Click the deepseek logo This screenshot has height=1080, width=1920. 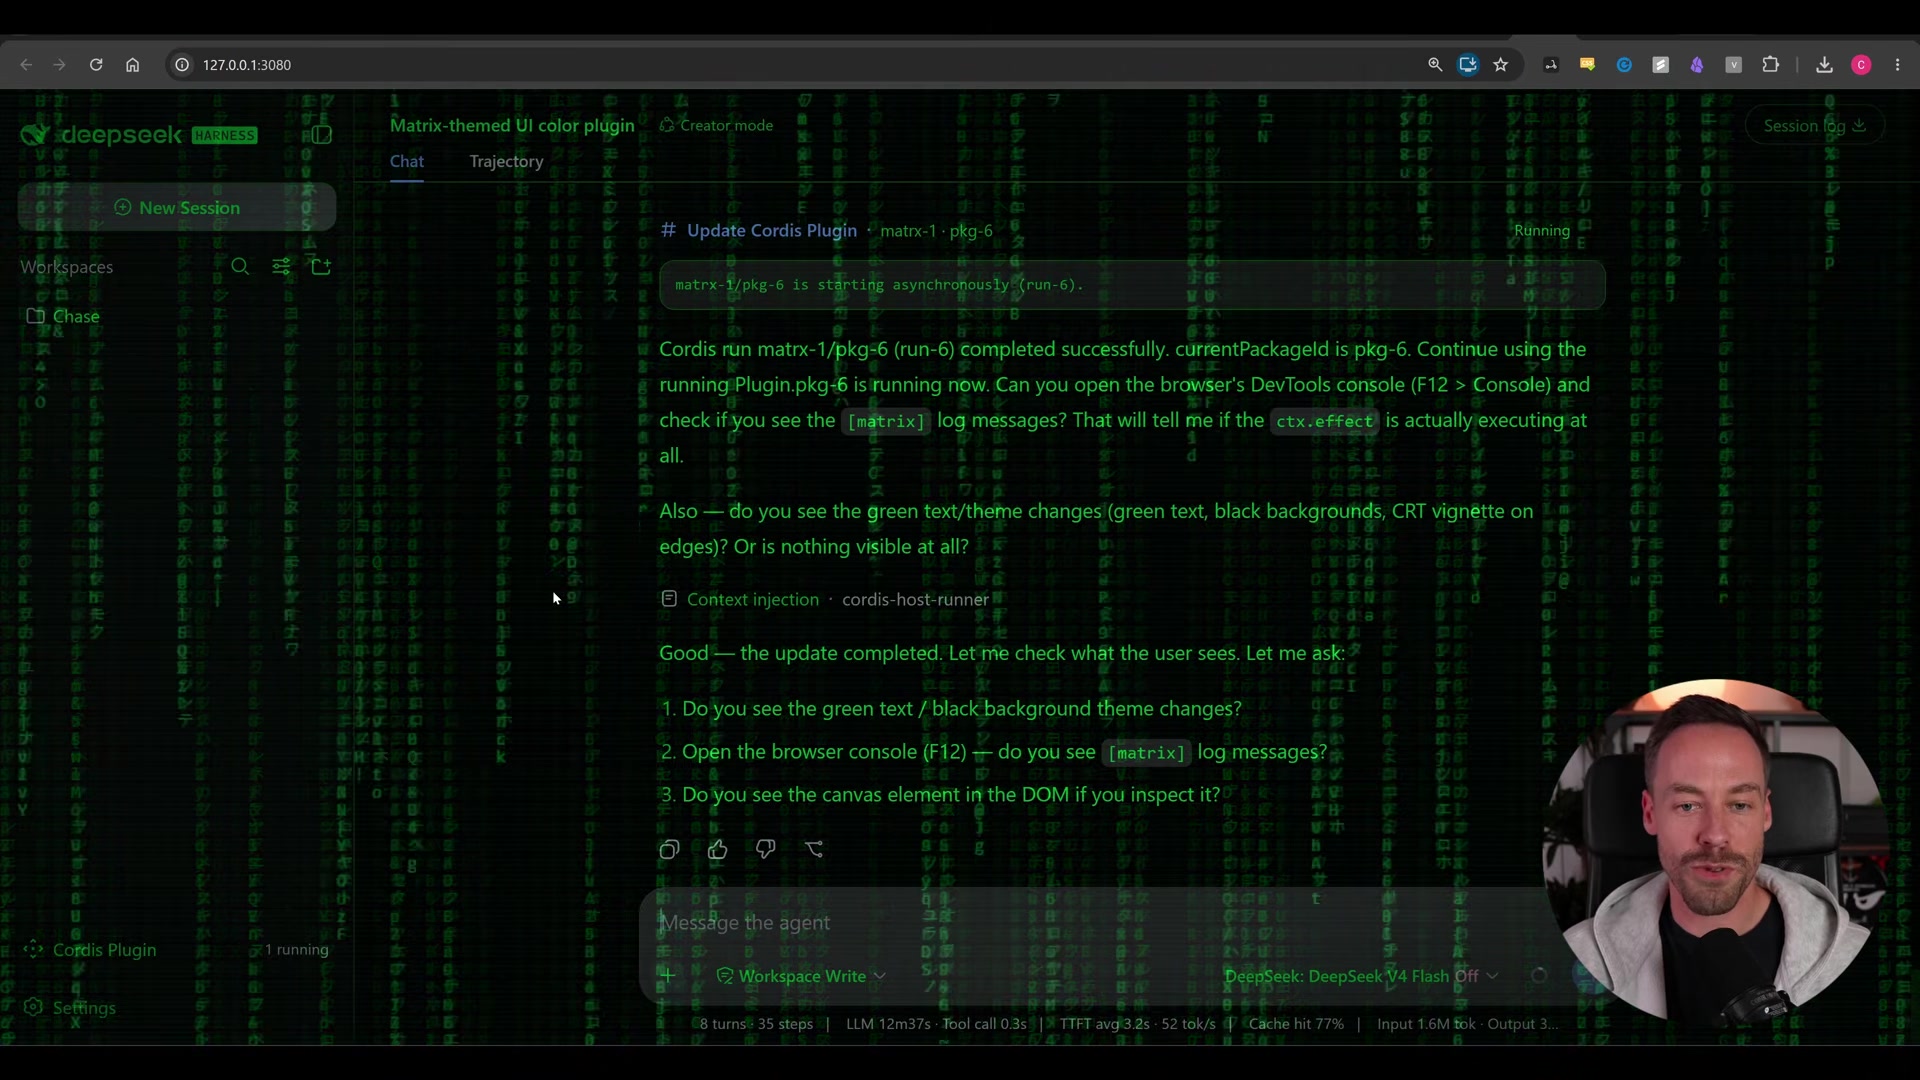coord(102,135)
